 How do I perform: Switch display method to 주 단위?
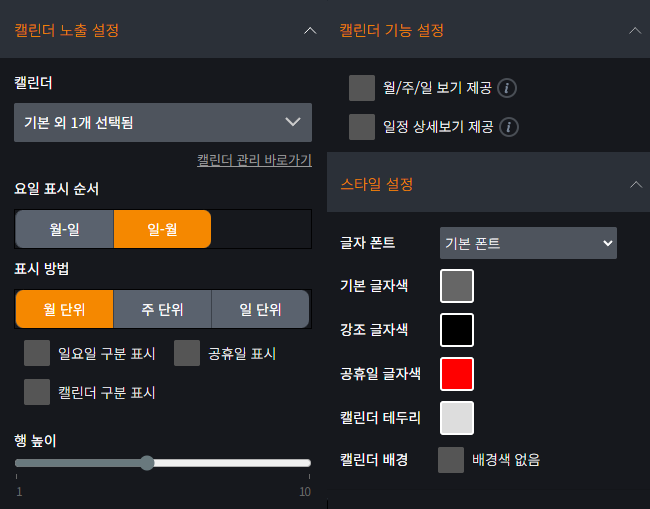(162, 309)
